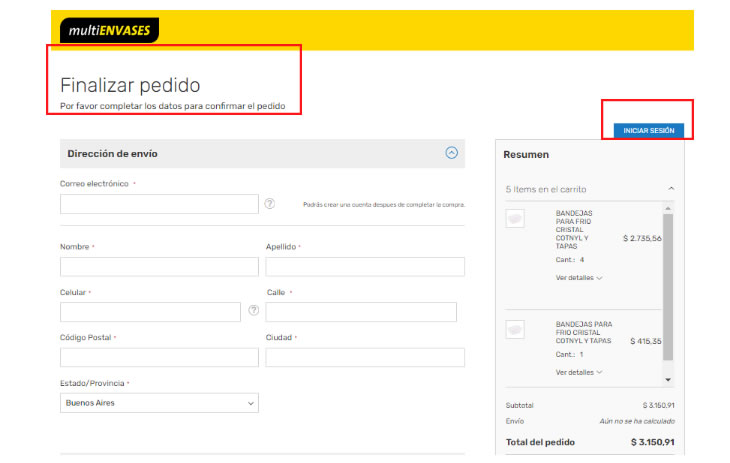Screen dimensions: 730x463
Task: Expand Ver detalles for first cart item
Action: click(579, 278)
